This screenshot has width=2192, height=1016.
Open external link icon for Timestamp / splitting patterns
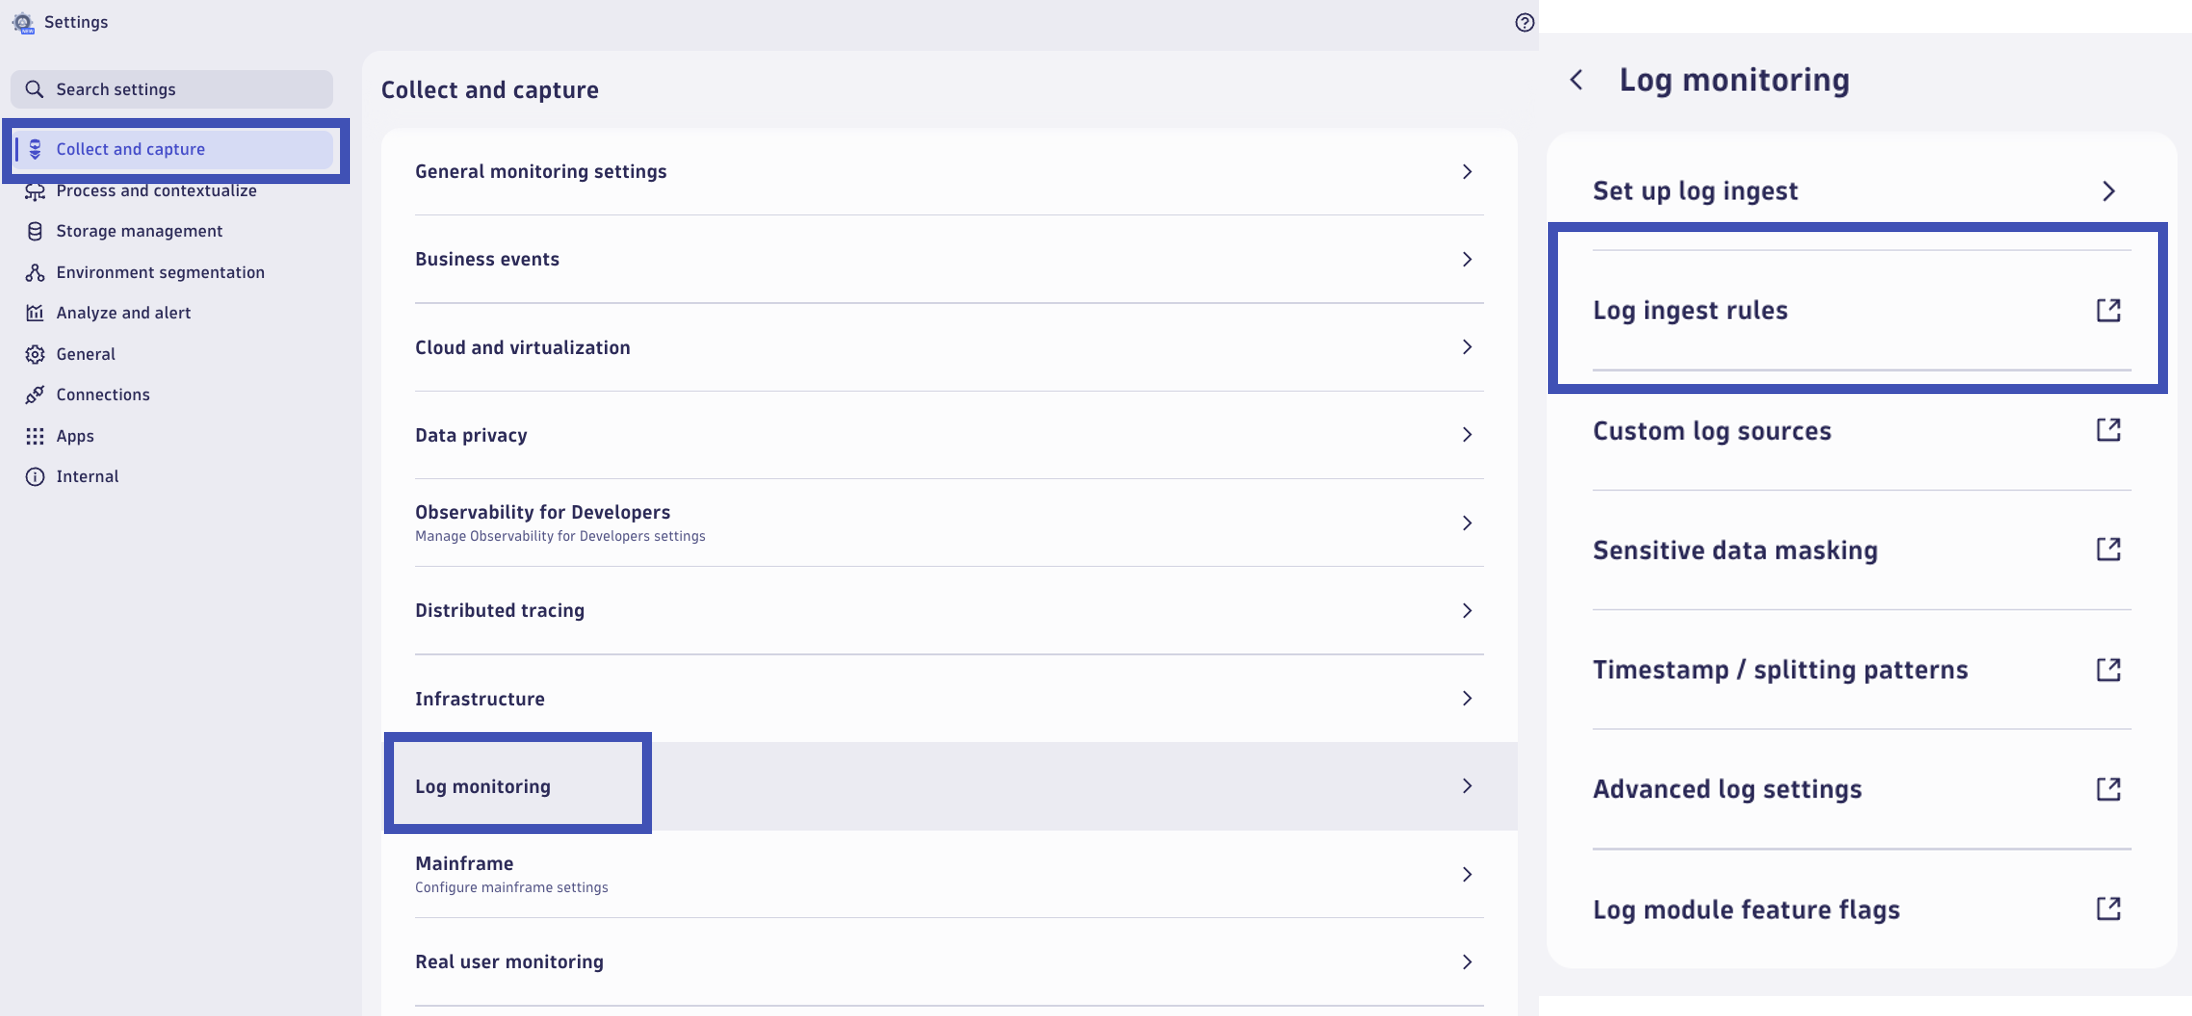coord(2108,669)
